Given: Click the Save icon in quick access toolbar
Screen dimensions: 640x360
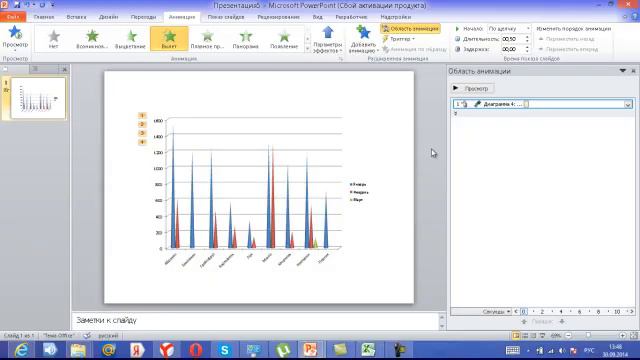Looking at the screenshot, I should (x=17, y=5).
